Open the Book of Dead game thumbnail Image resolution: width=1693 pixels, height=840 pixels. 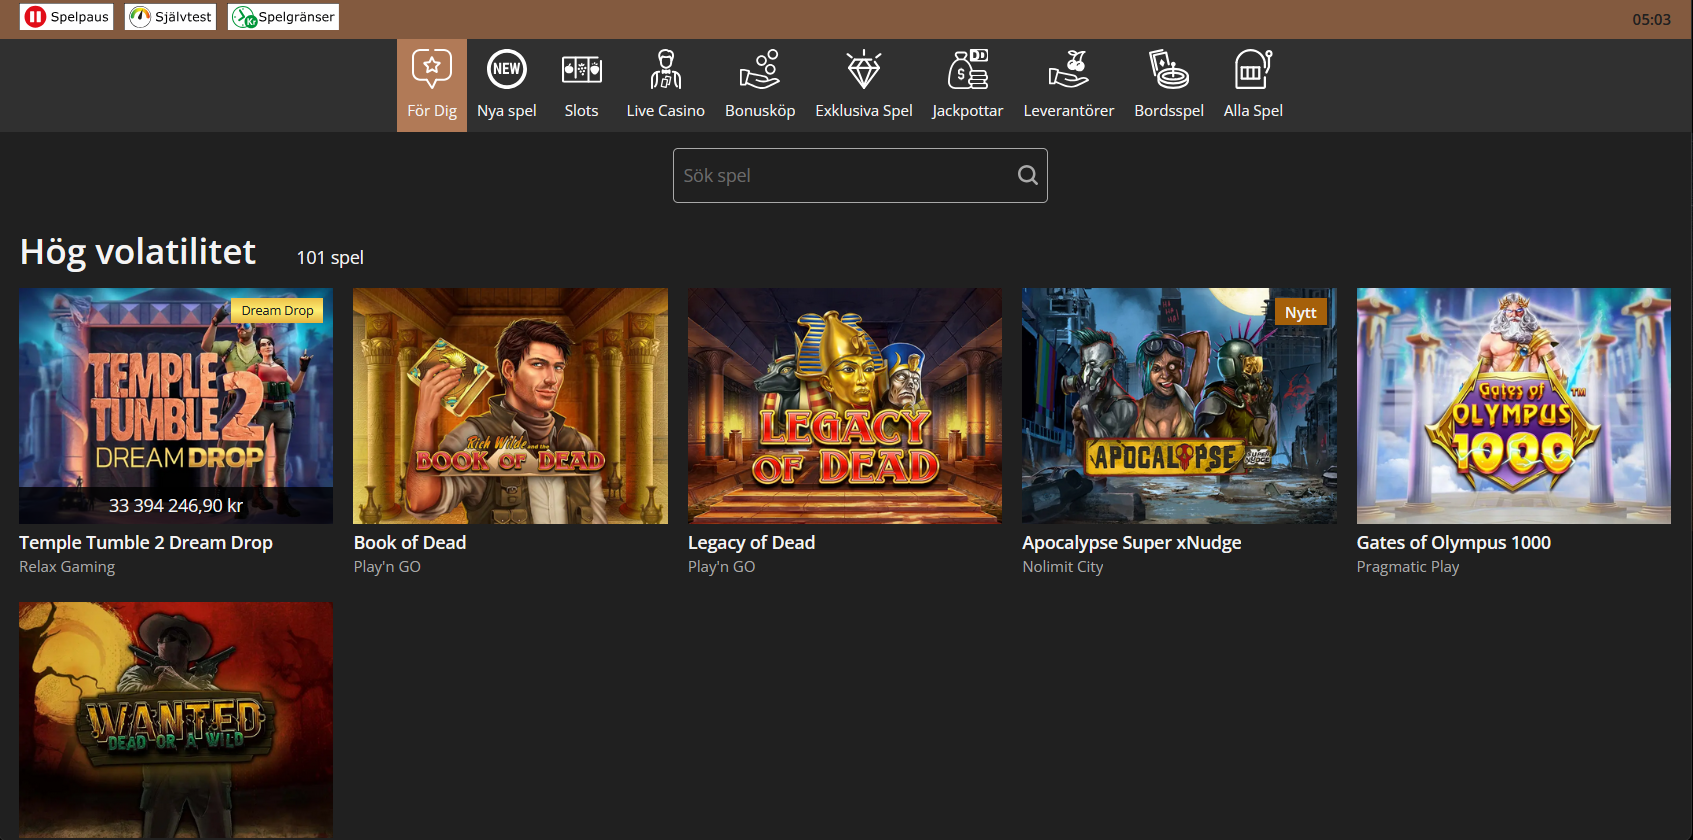point(510,406)
